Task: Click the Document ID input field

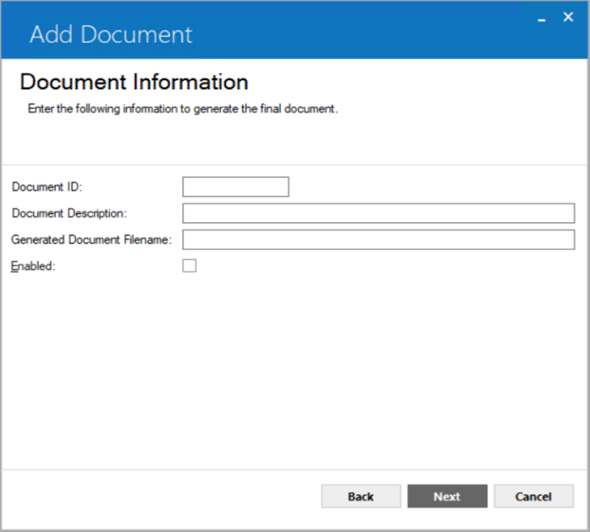Action: (x=236, y=187)
